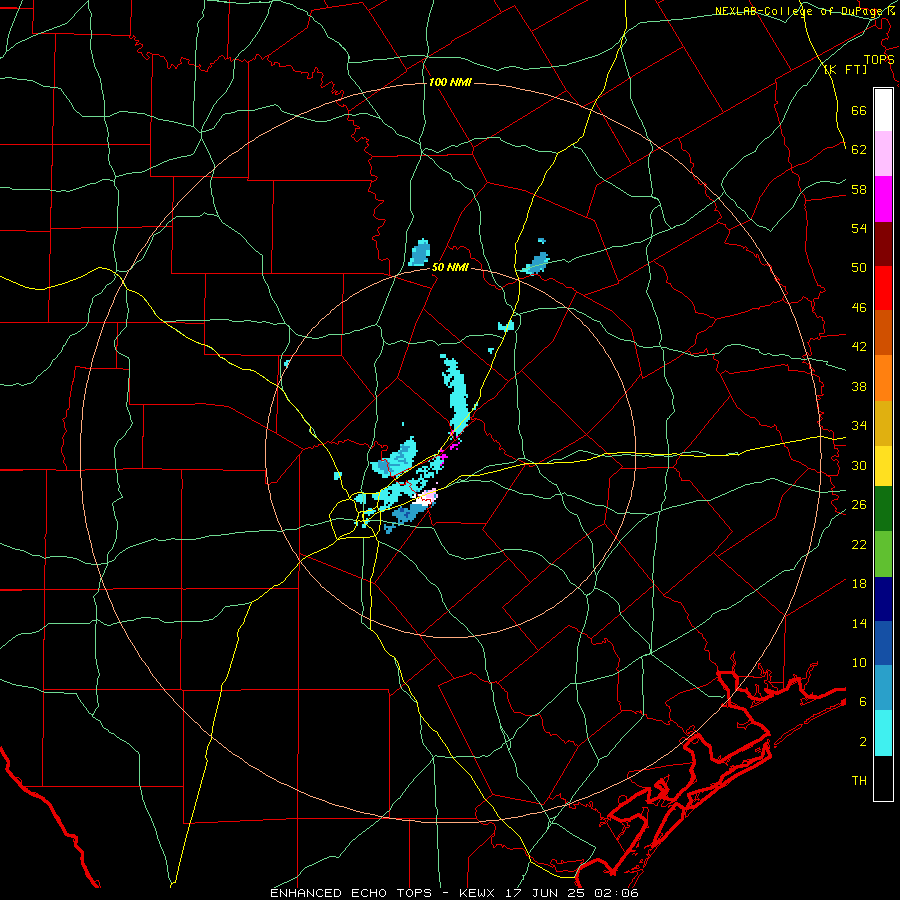This screenshot has height=900, width=900.
Task: Click the light pink 62 kft legend swatch
Action: point(883,154)
